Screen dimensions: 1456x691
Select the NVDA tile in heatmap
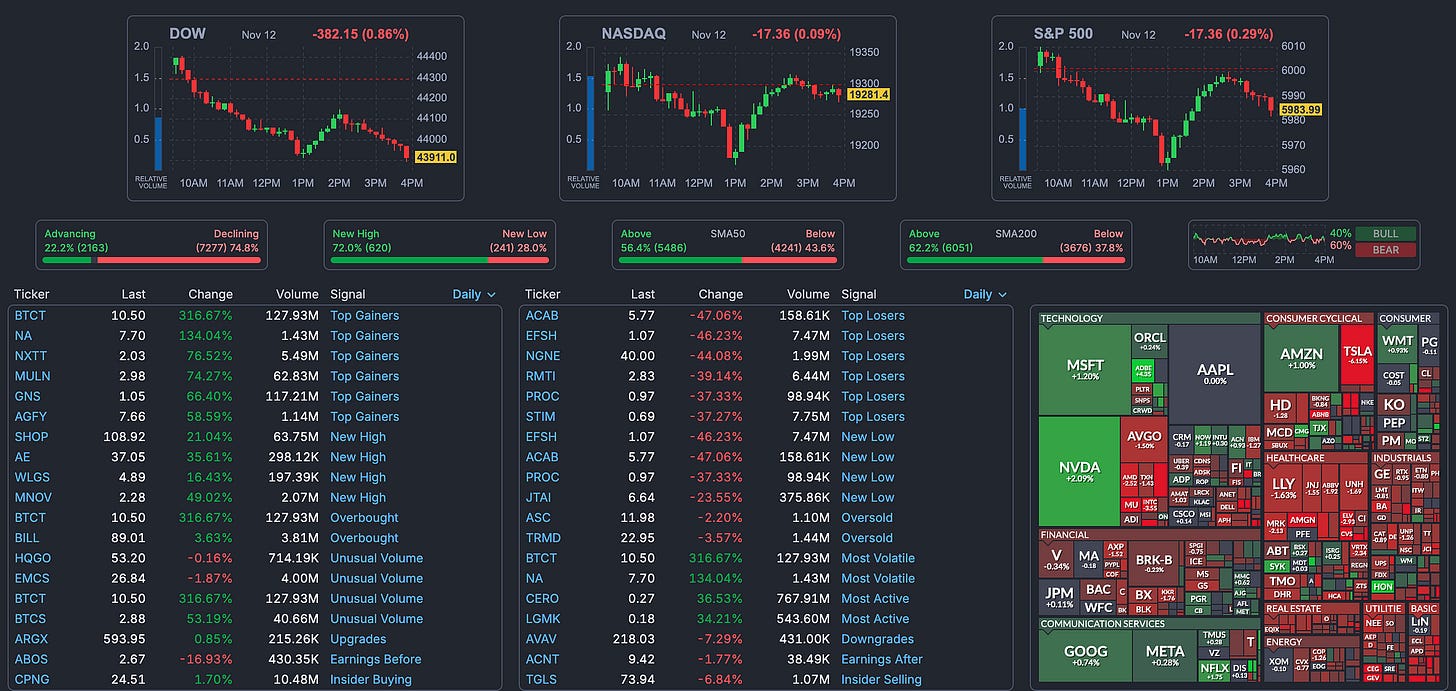click(1079, 471)
